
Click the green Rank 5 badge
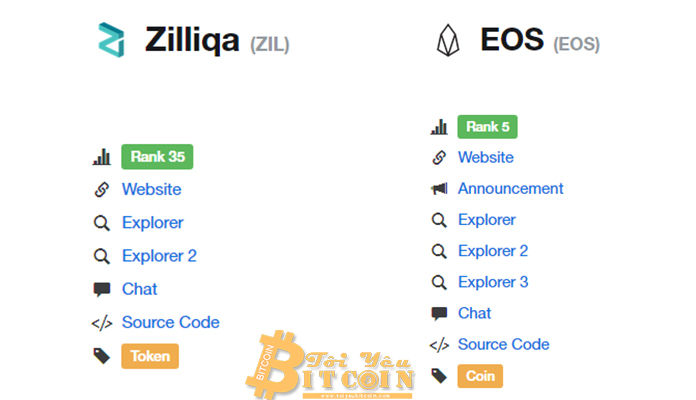[x=487, y=127]
